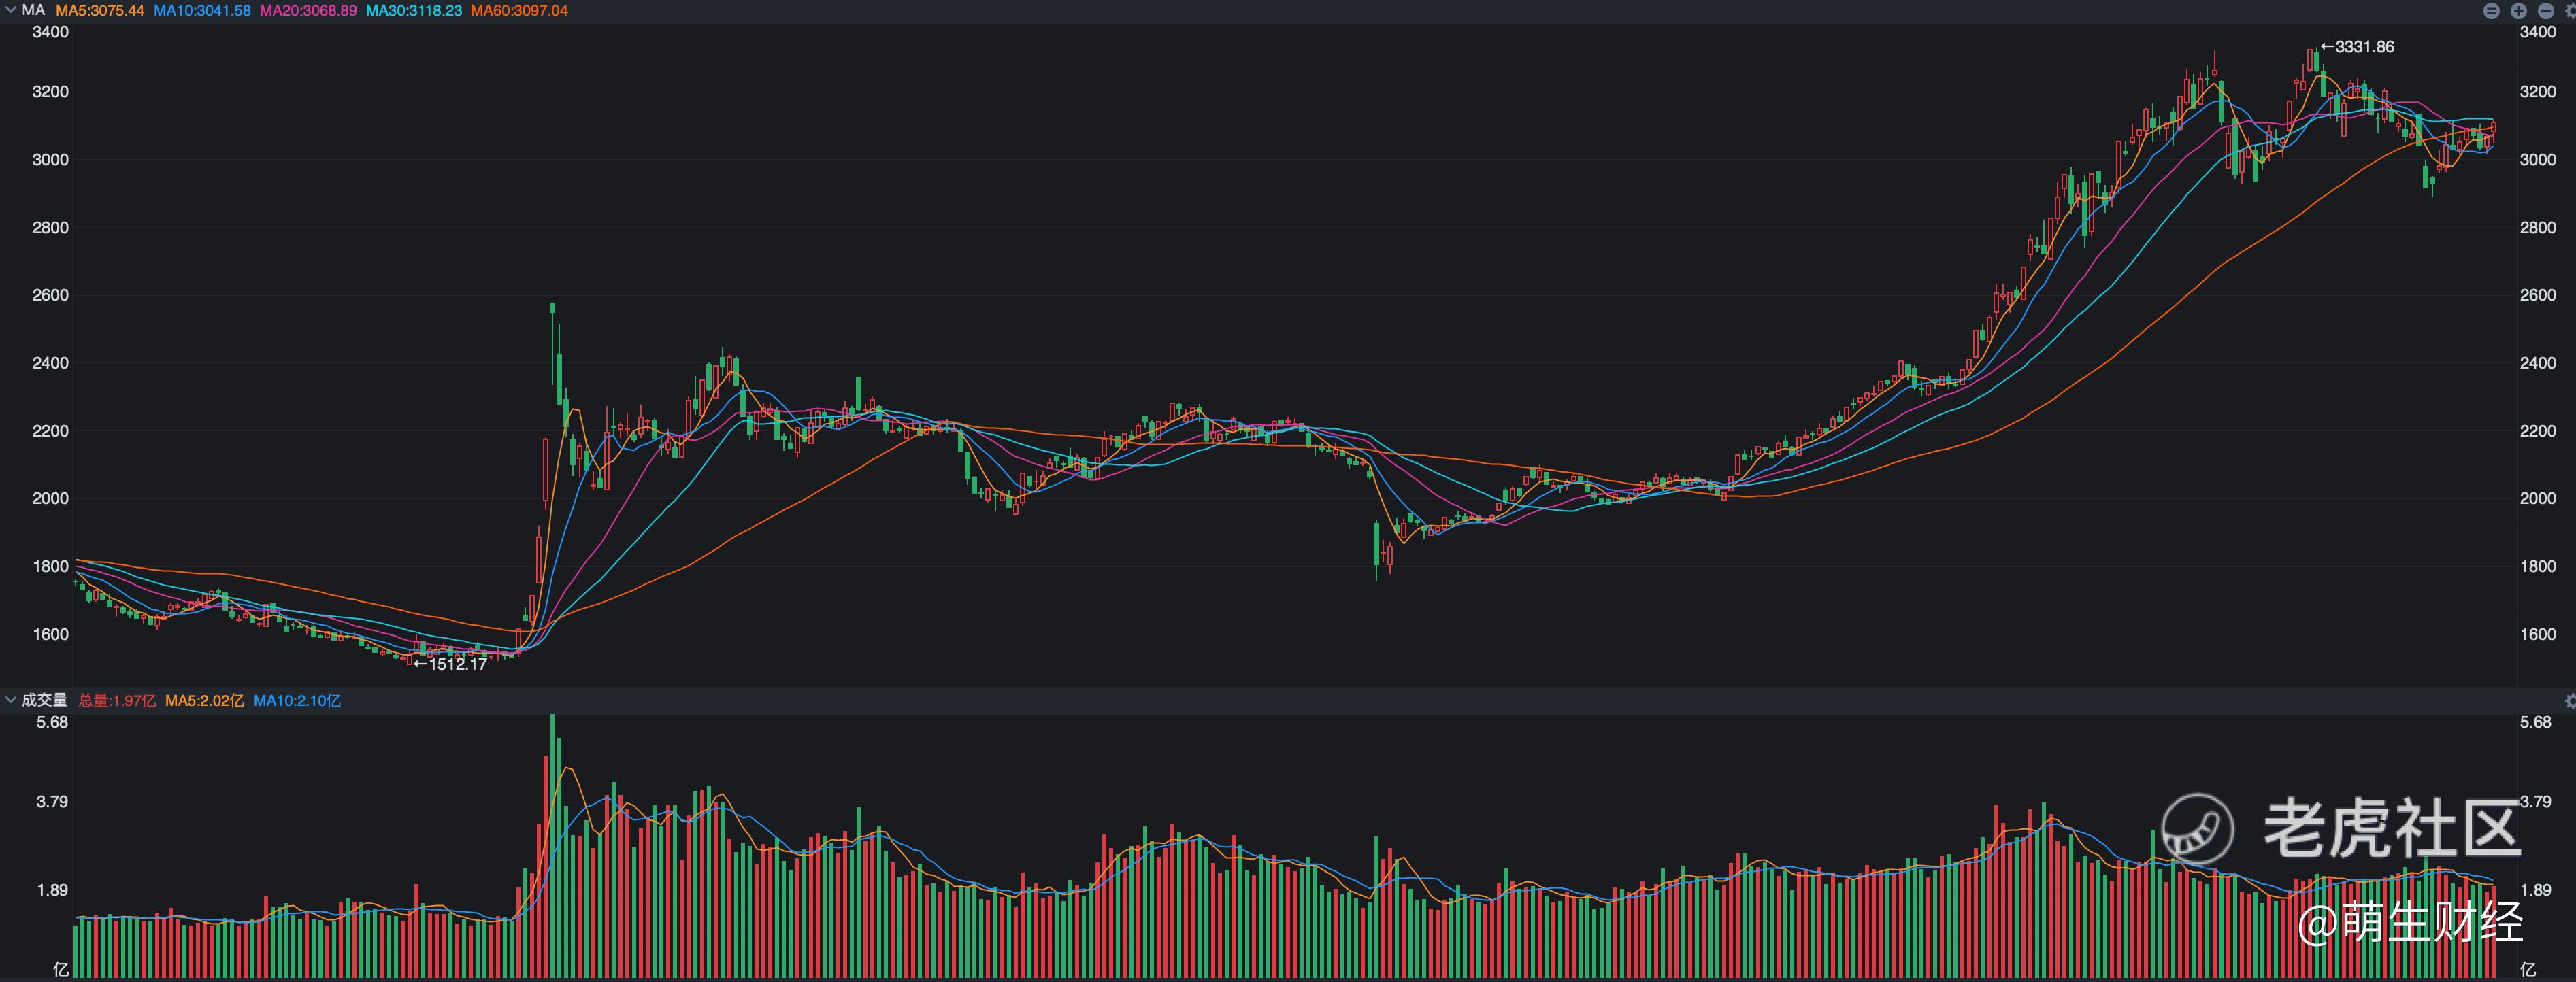2576x982 pixels.
Task: Click the 1512.17 low price marker
Action: tap(451, 664)
